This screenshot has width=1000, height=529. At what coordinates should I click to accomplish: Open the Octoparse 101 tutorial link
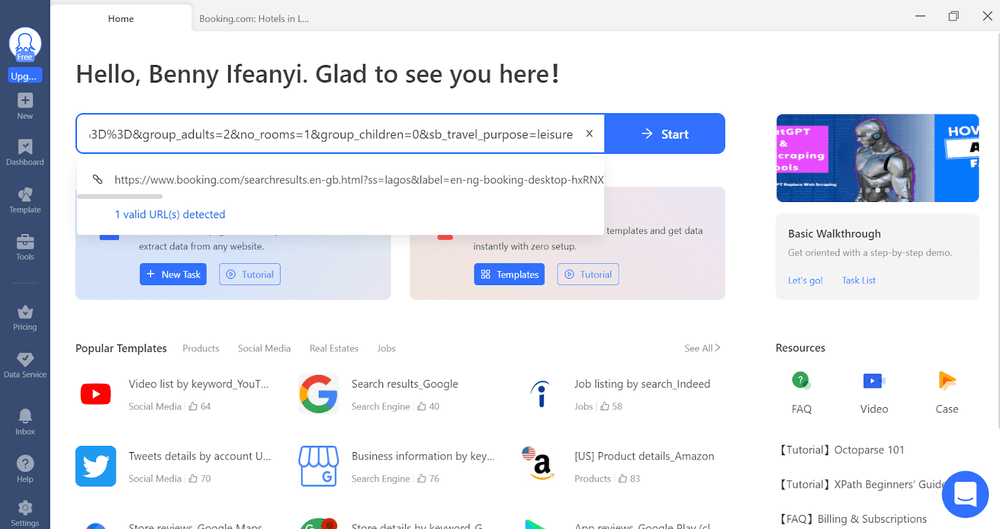[841, 450]
